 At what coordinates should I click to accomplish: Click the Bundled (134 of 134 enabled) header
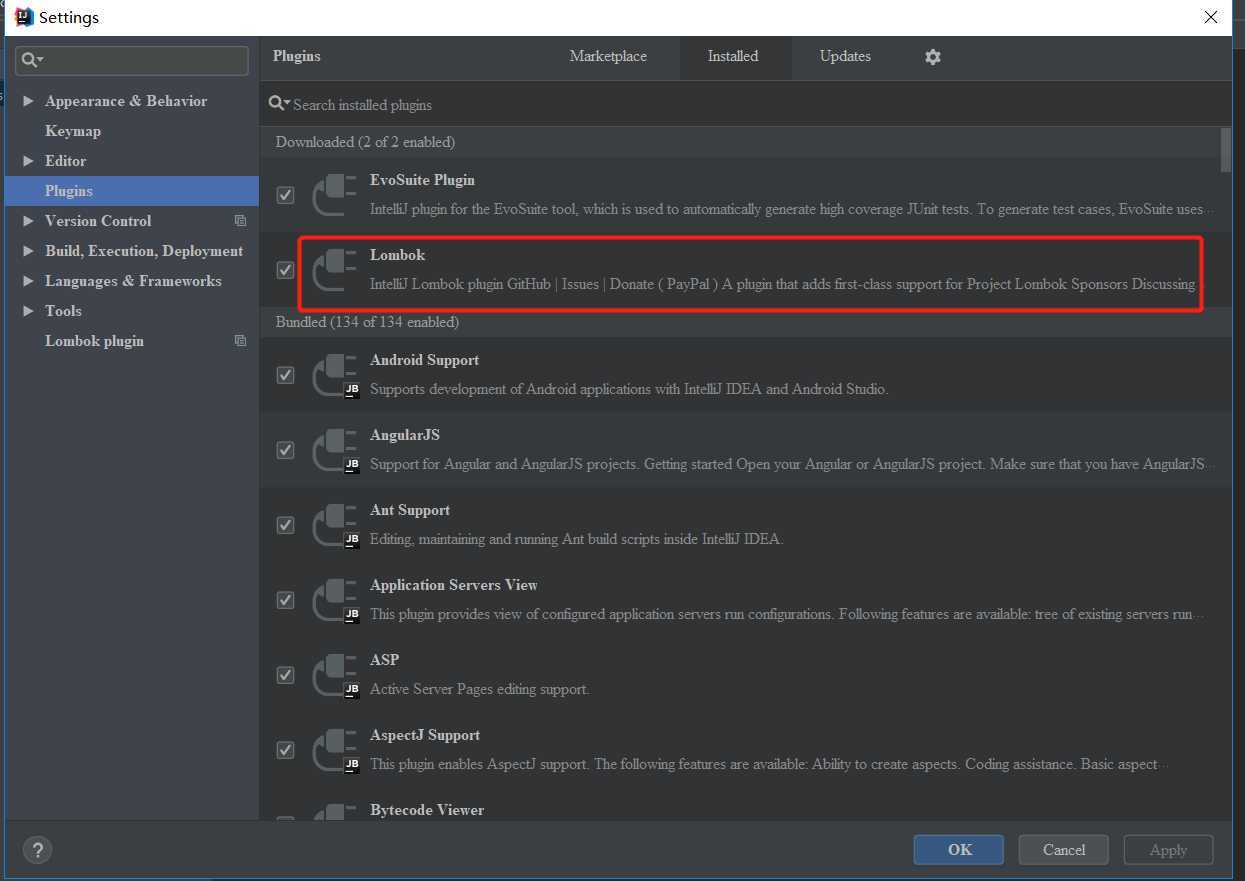coord(367,322)
